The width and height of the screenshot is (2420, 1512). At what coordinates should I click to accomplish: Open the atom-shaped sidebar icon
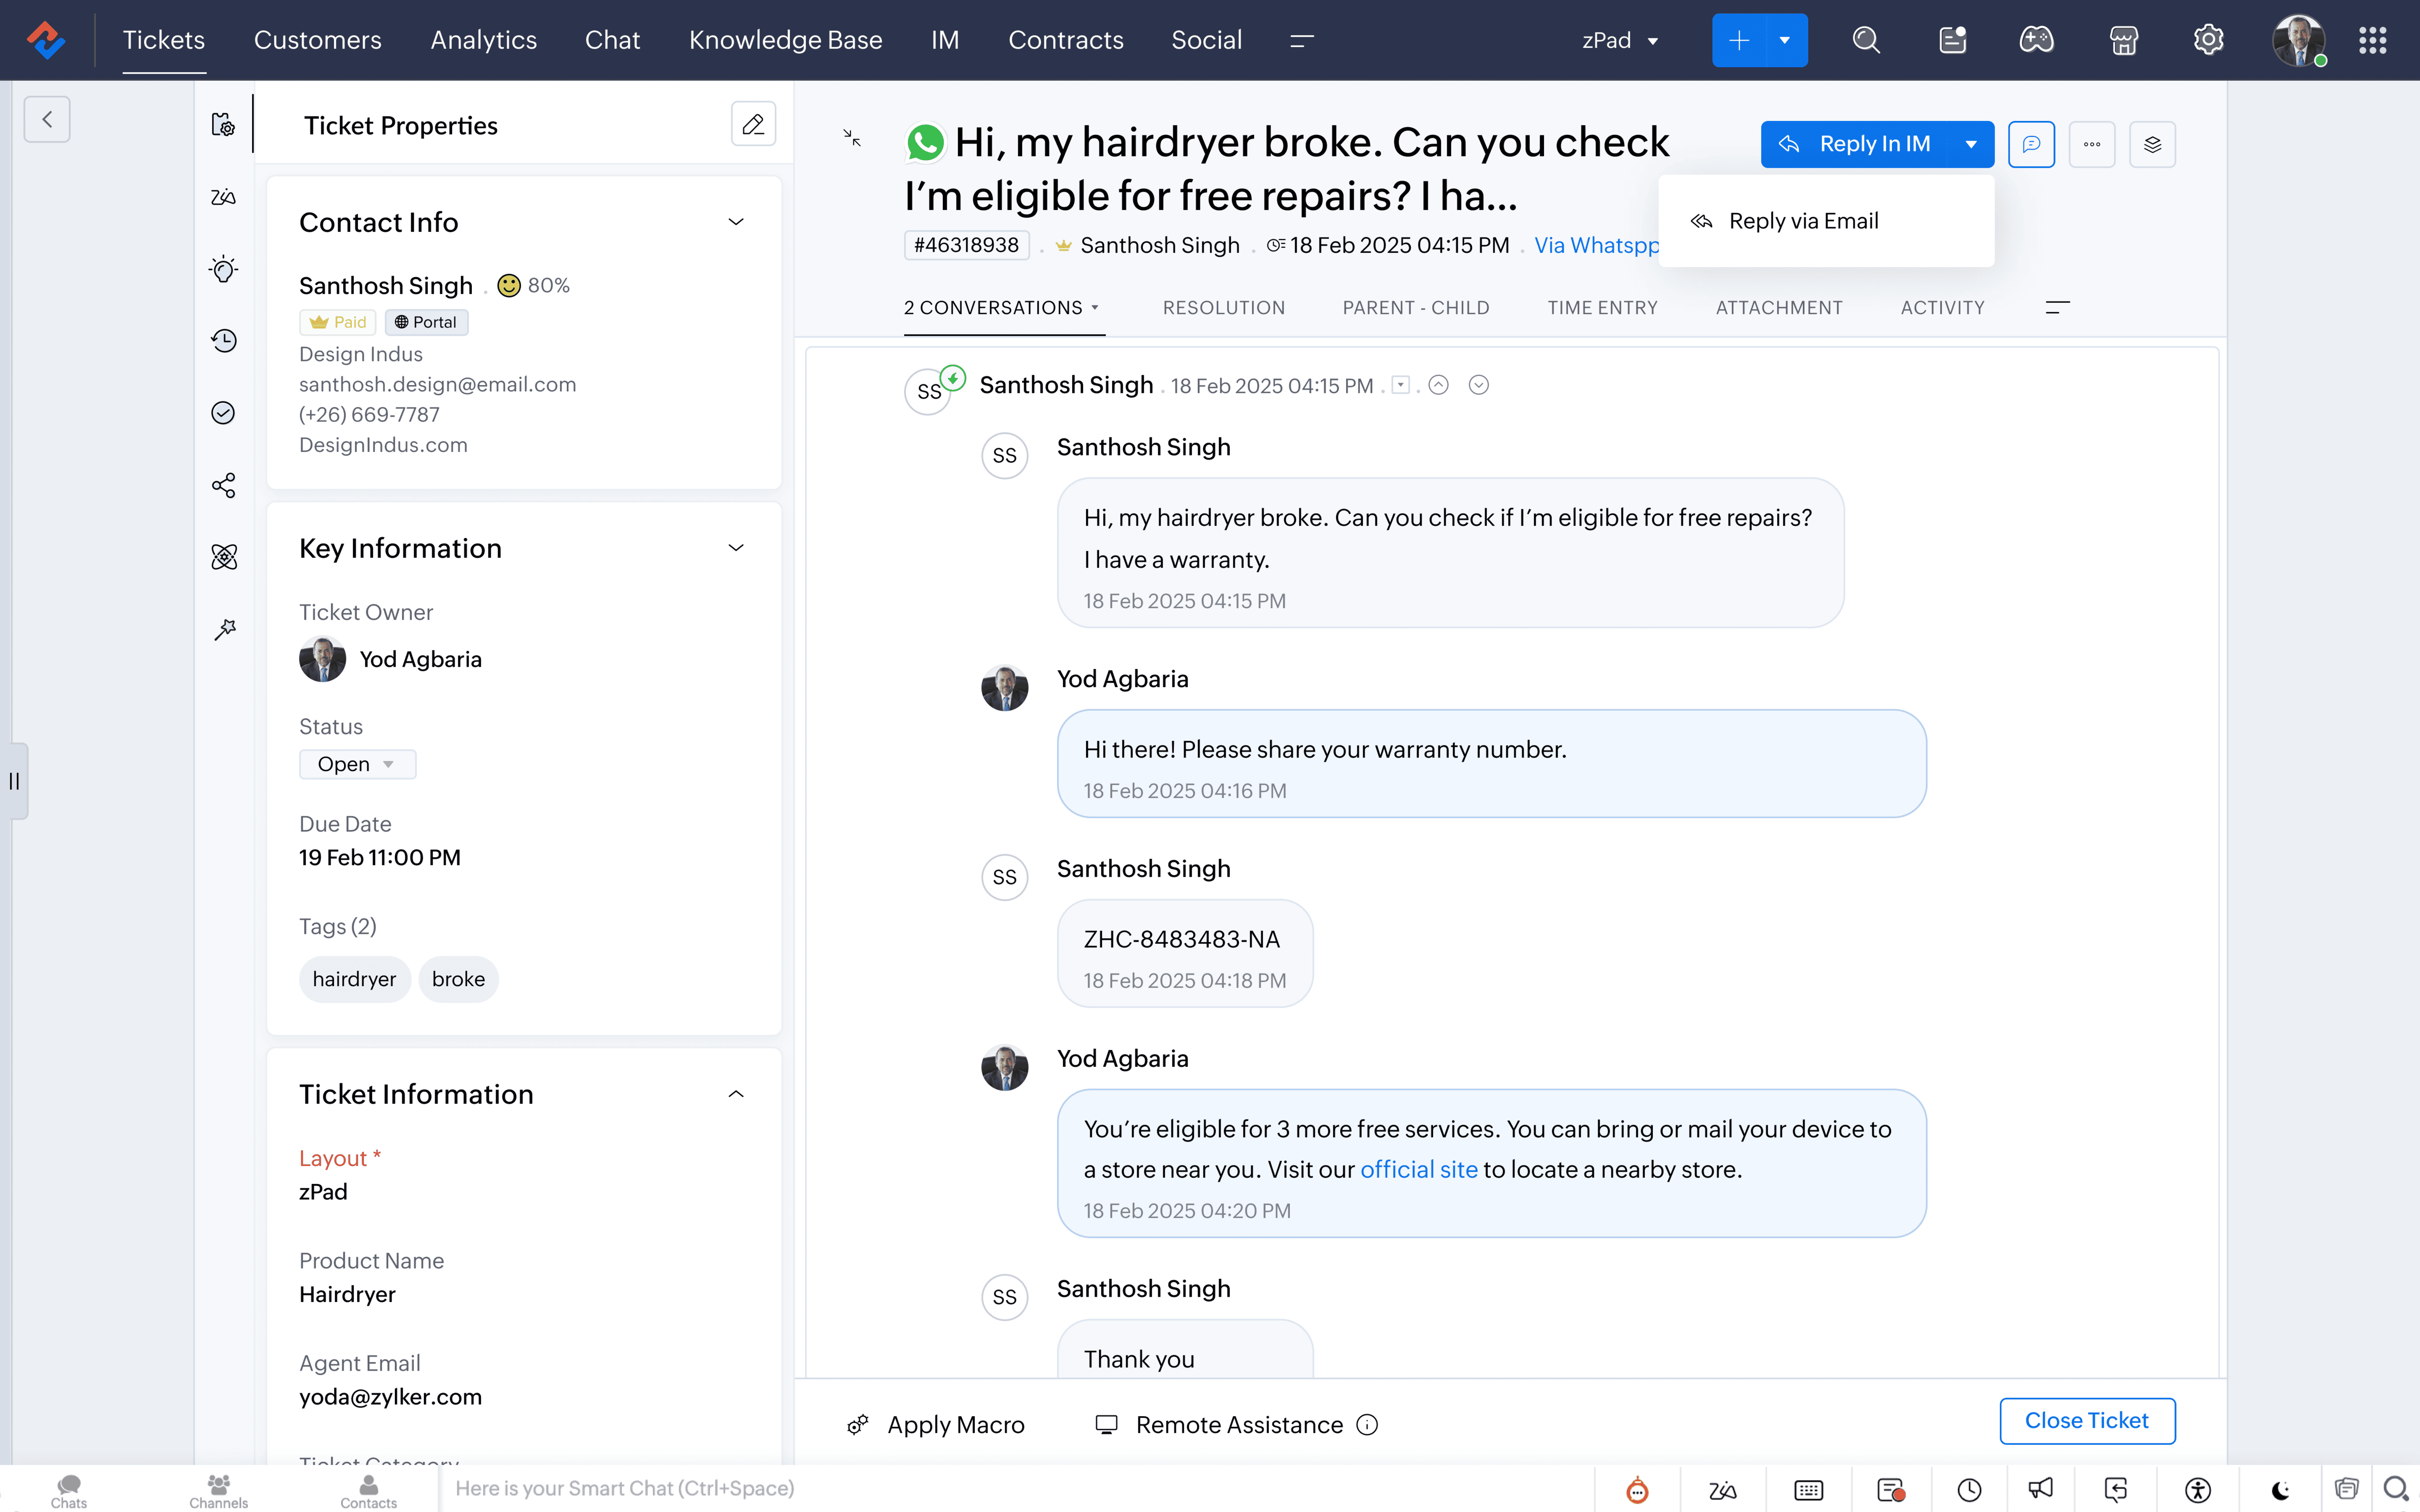[x=224, y=557]
